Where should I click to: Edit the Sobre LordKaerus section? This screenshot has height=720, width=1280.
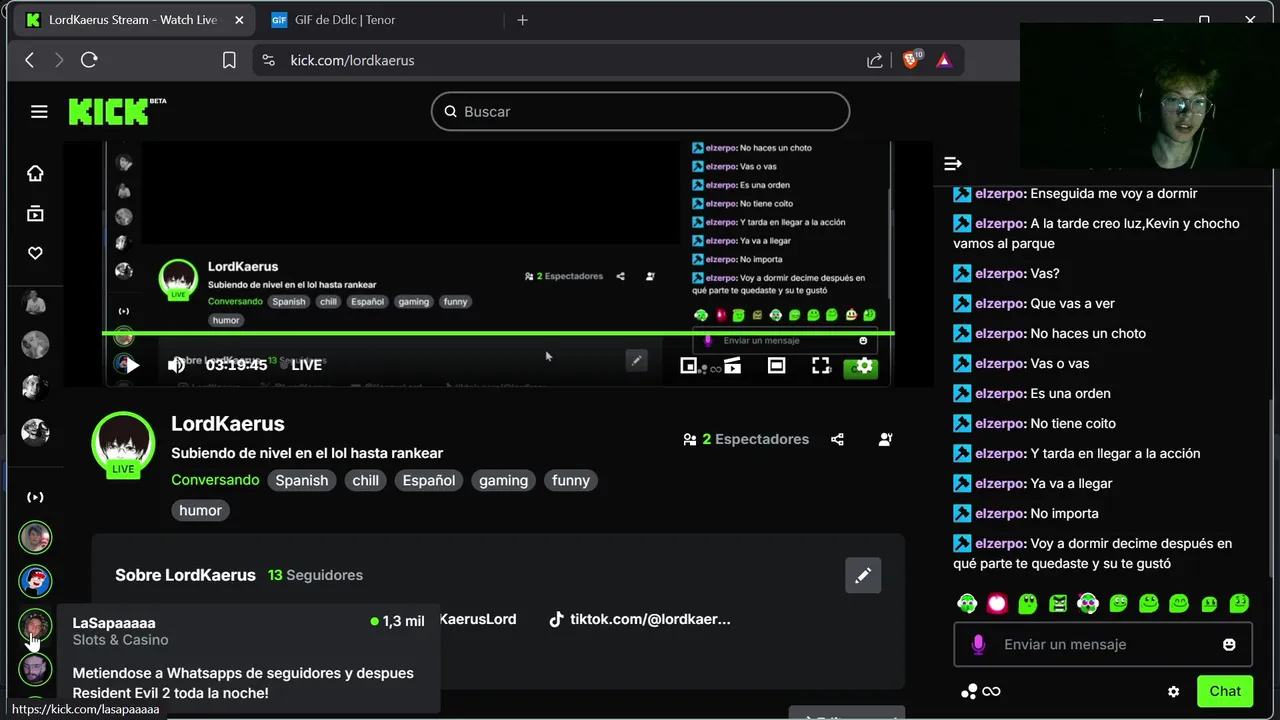(863, 575)
